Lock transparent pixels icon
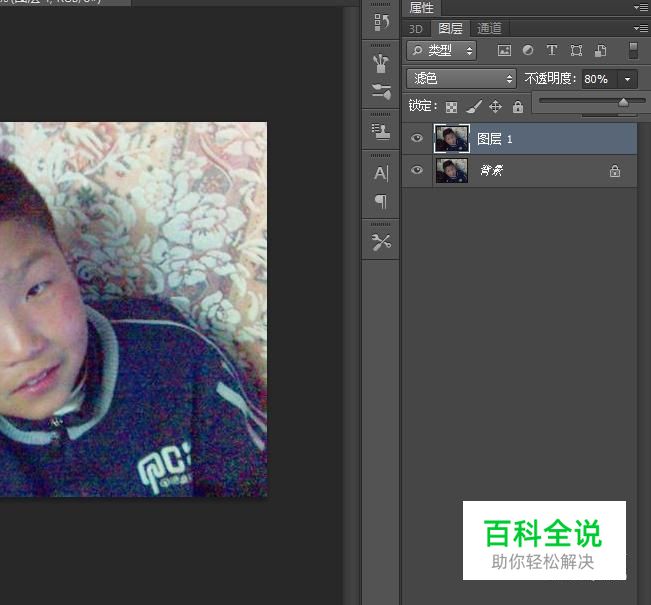Screen dimensions: 651x605 point(451,107)
